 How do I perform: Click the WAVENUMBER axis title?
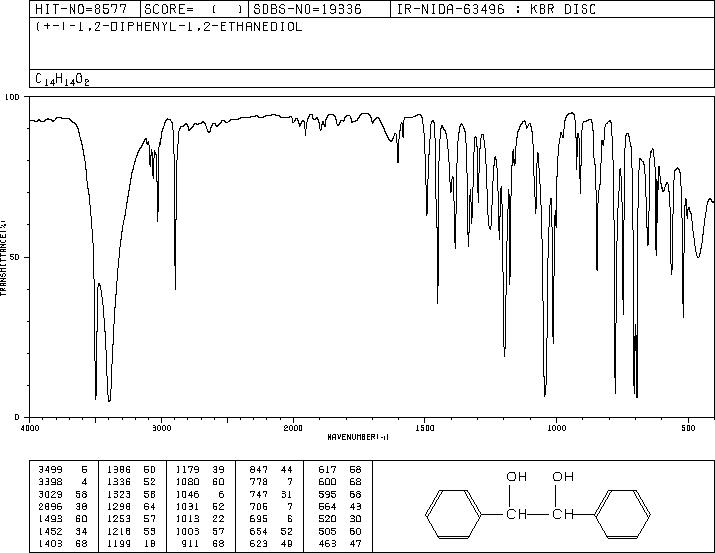(358, 437)
